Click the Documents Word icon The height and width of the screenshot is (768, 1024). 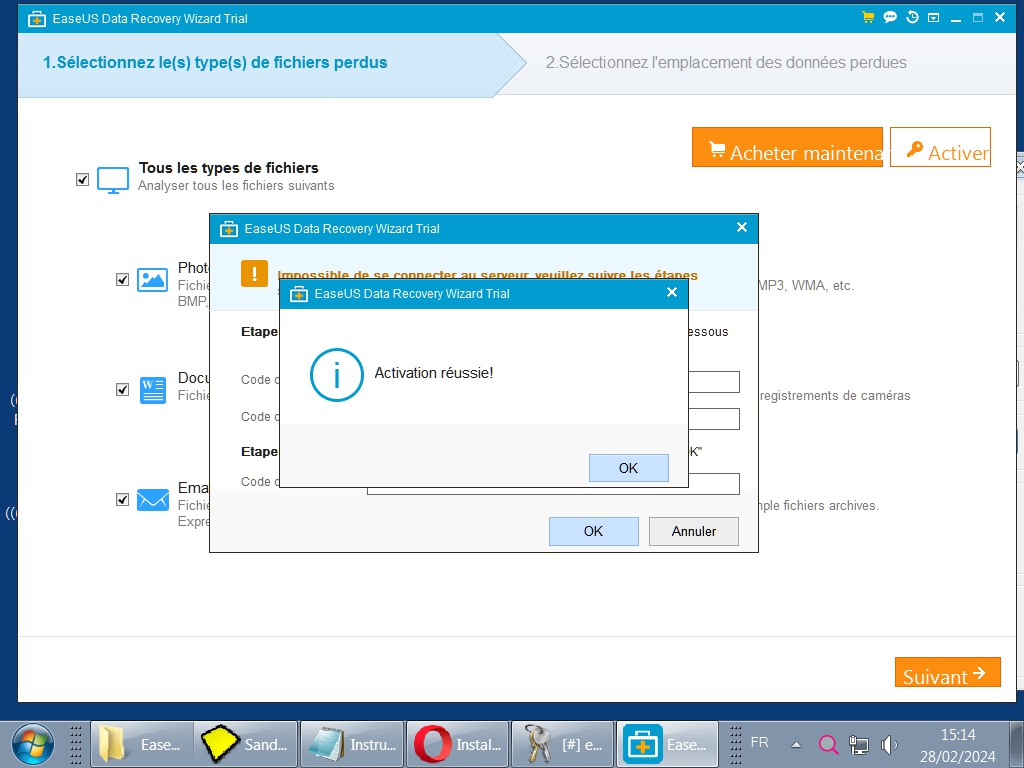(x=153, y=390)
